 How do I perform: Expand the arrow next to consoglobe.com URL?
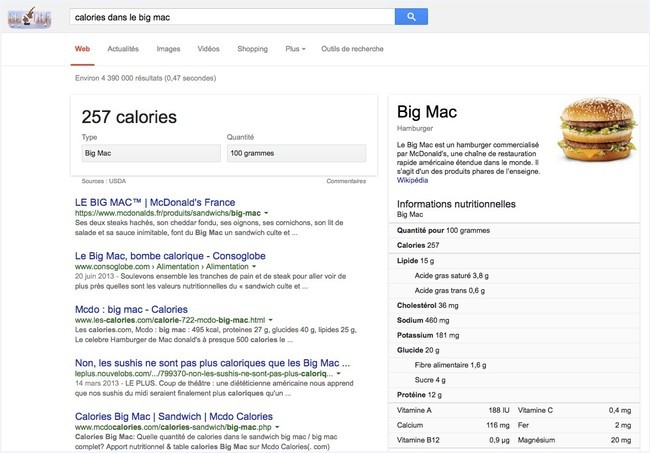[254, 266]
